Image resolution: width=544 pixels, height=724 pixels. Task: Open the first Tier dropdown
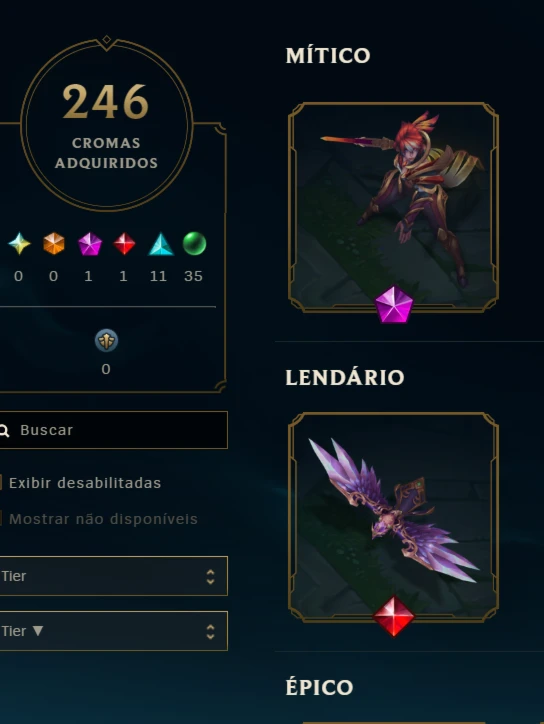pos(113,576)
